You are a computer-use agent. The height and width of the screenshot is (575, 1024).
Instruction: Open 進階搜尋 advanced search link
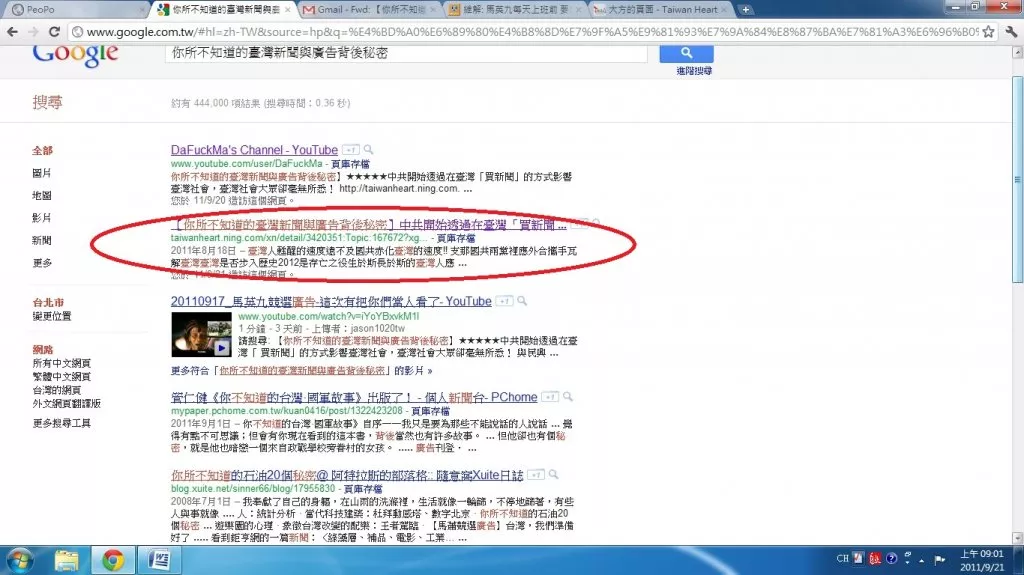click(x=694, y=71)
